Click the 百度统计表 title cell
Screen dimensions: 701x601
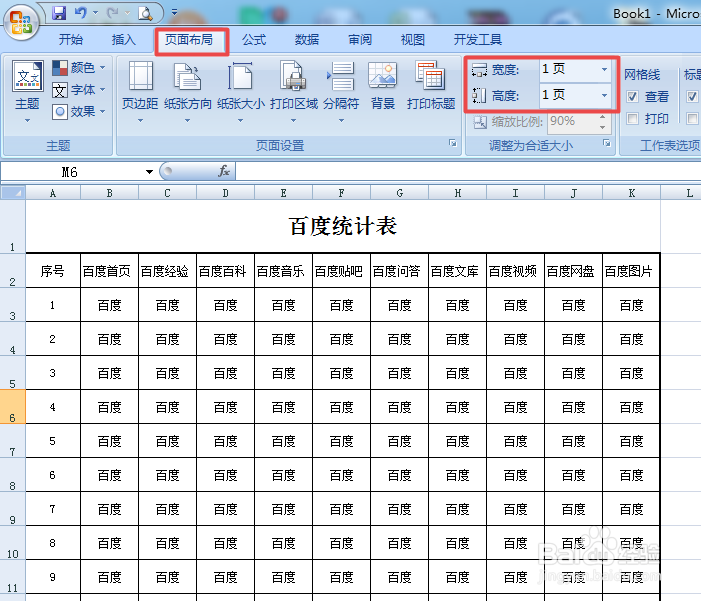tap(343, 226)
